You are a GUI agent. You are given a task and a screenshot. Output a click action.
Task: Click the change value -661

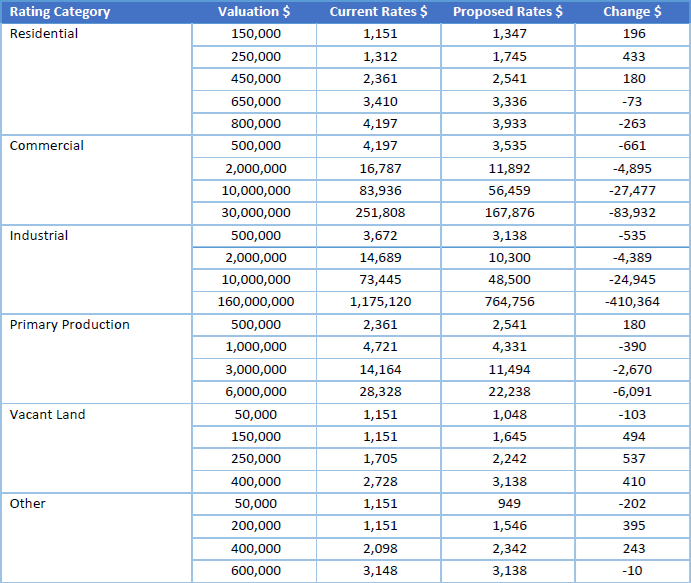632,146
